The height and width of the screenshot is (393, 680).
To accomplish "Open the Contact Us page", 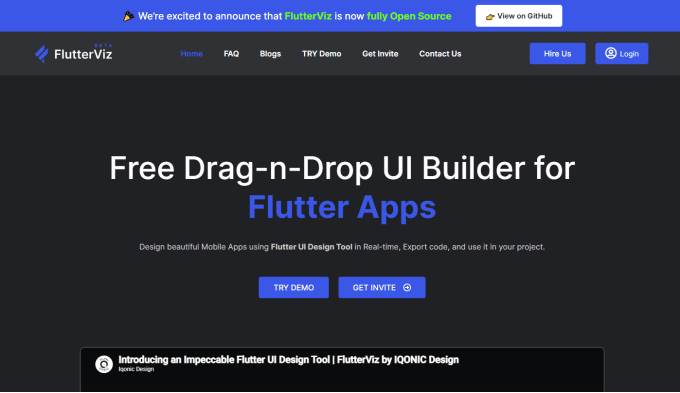I will (x=440, y=54).
